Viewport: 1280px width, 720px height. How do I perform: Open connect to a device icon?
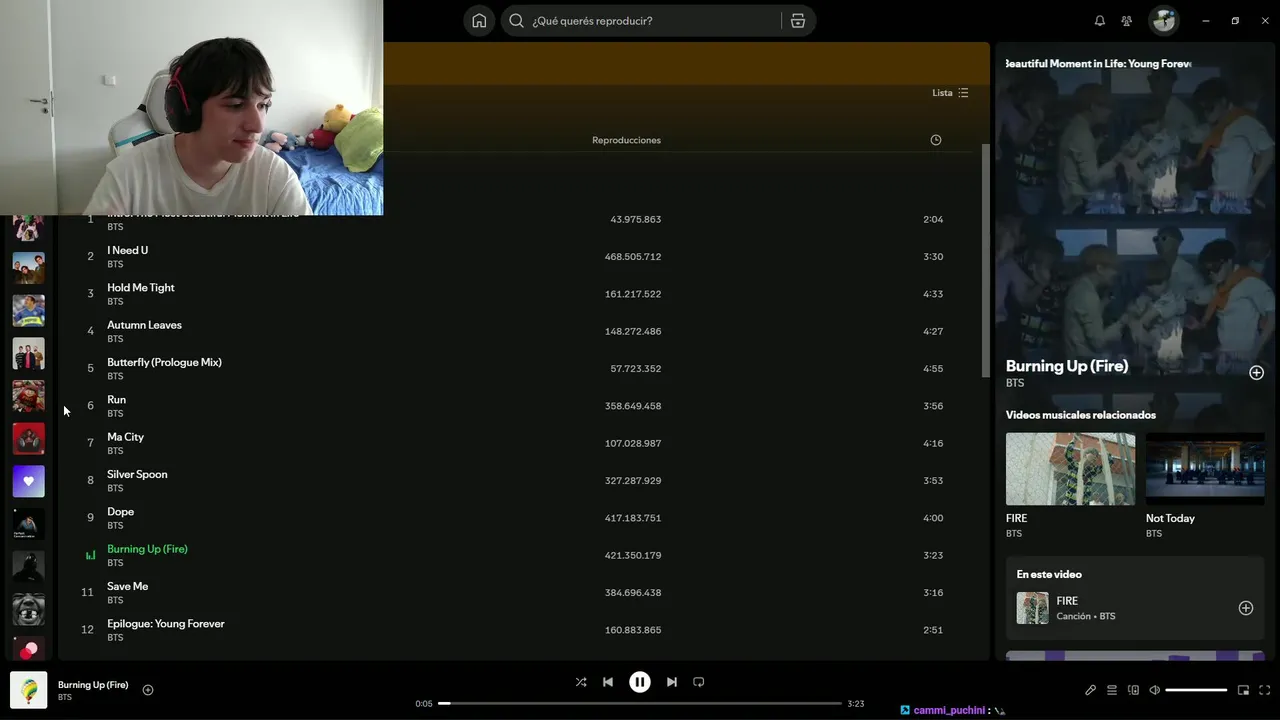pos(1133,690)
